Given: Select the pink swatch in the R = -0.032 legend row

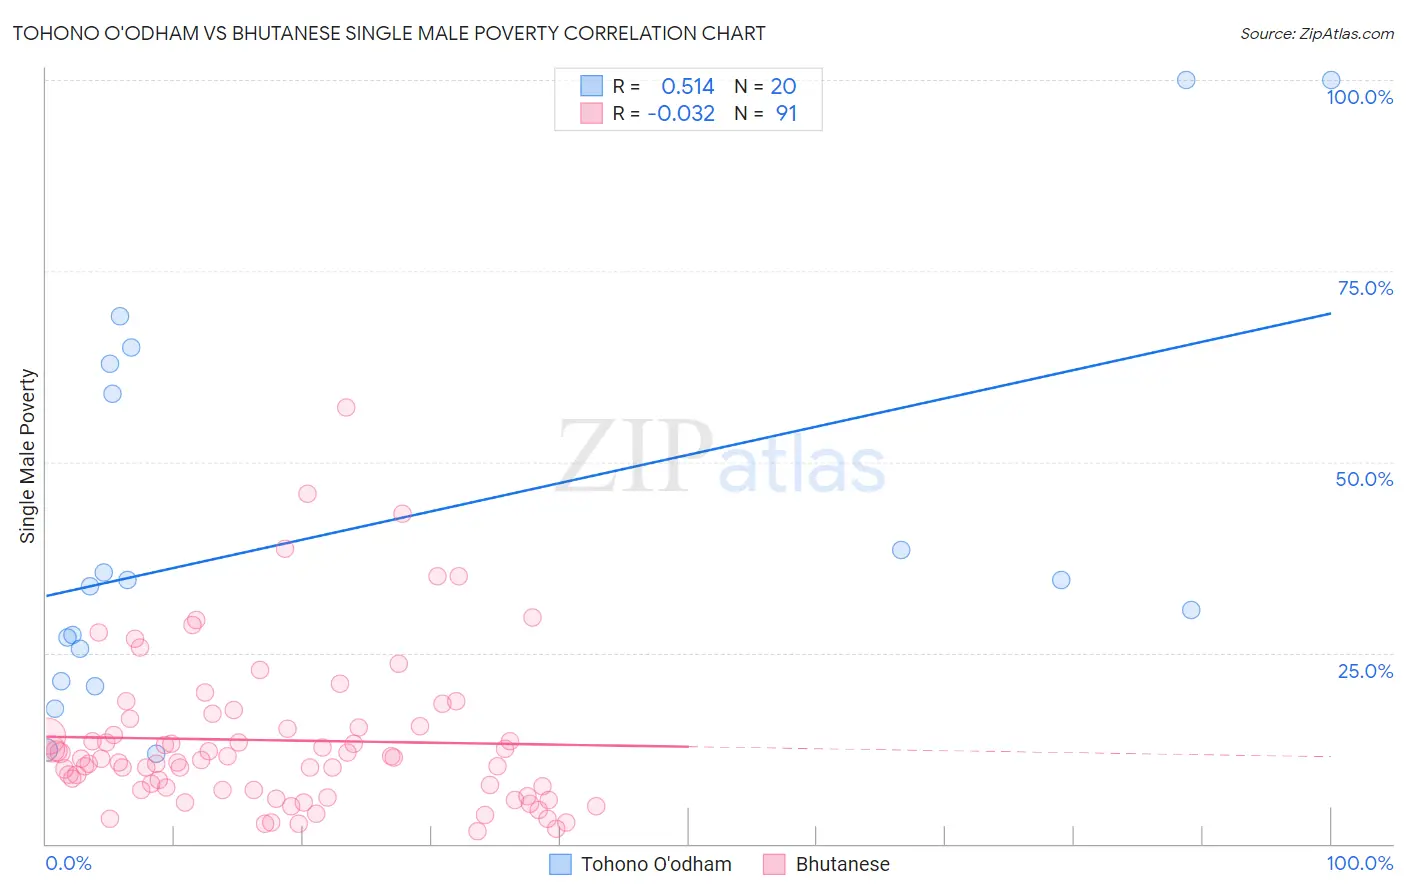Looking at the screenshot, I should click(x=591, y=113).
